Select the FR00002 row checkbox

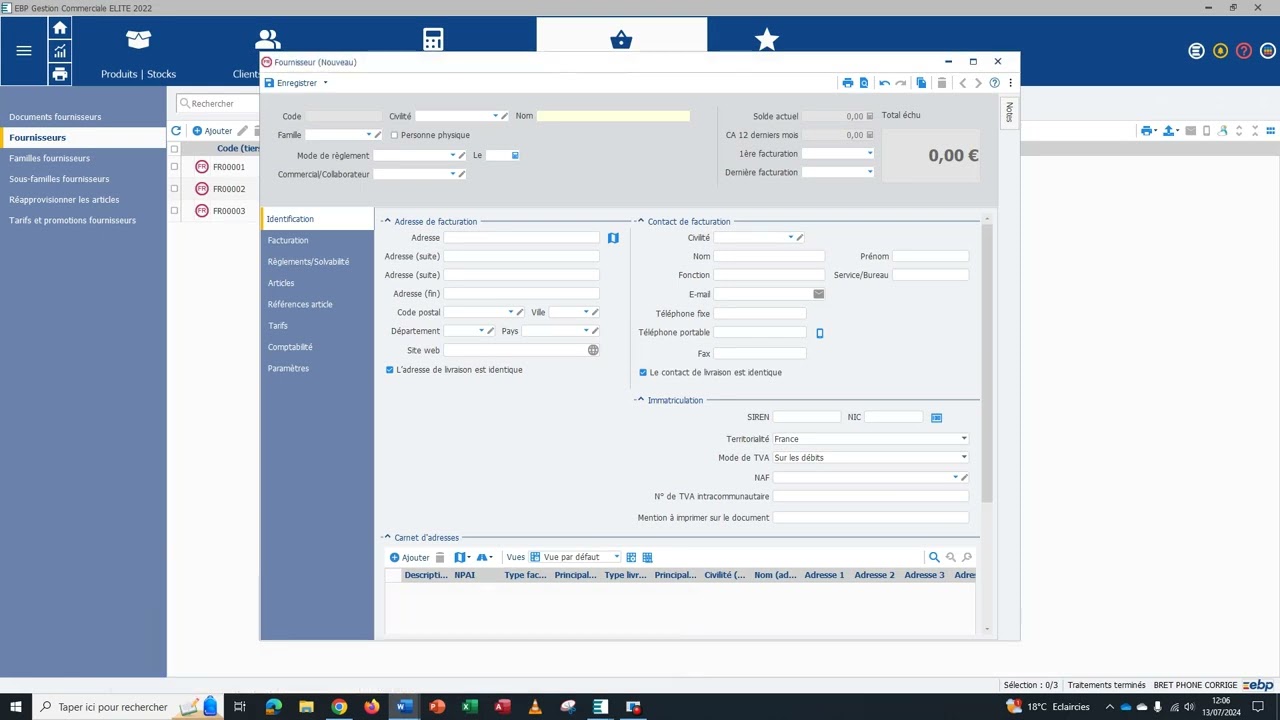coord(174,188)
